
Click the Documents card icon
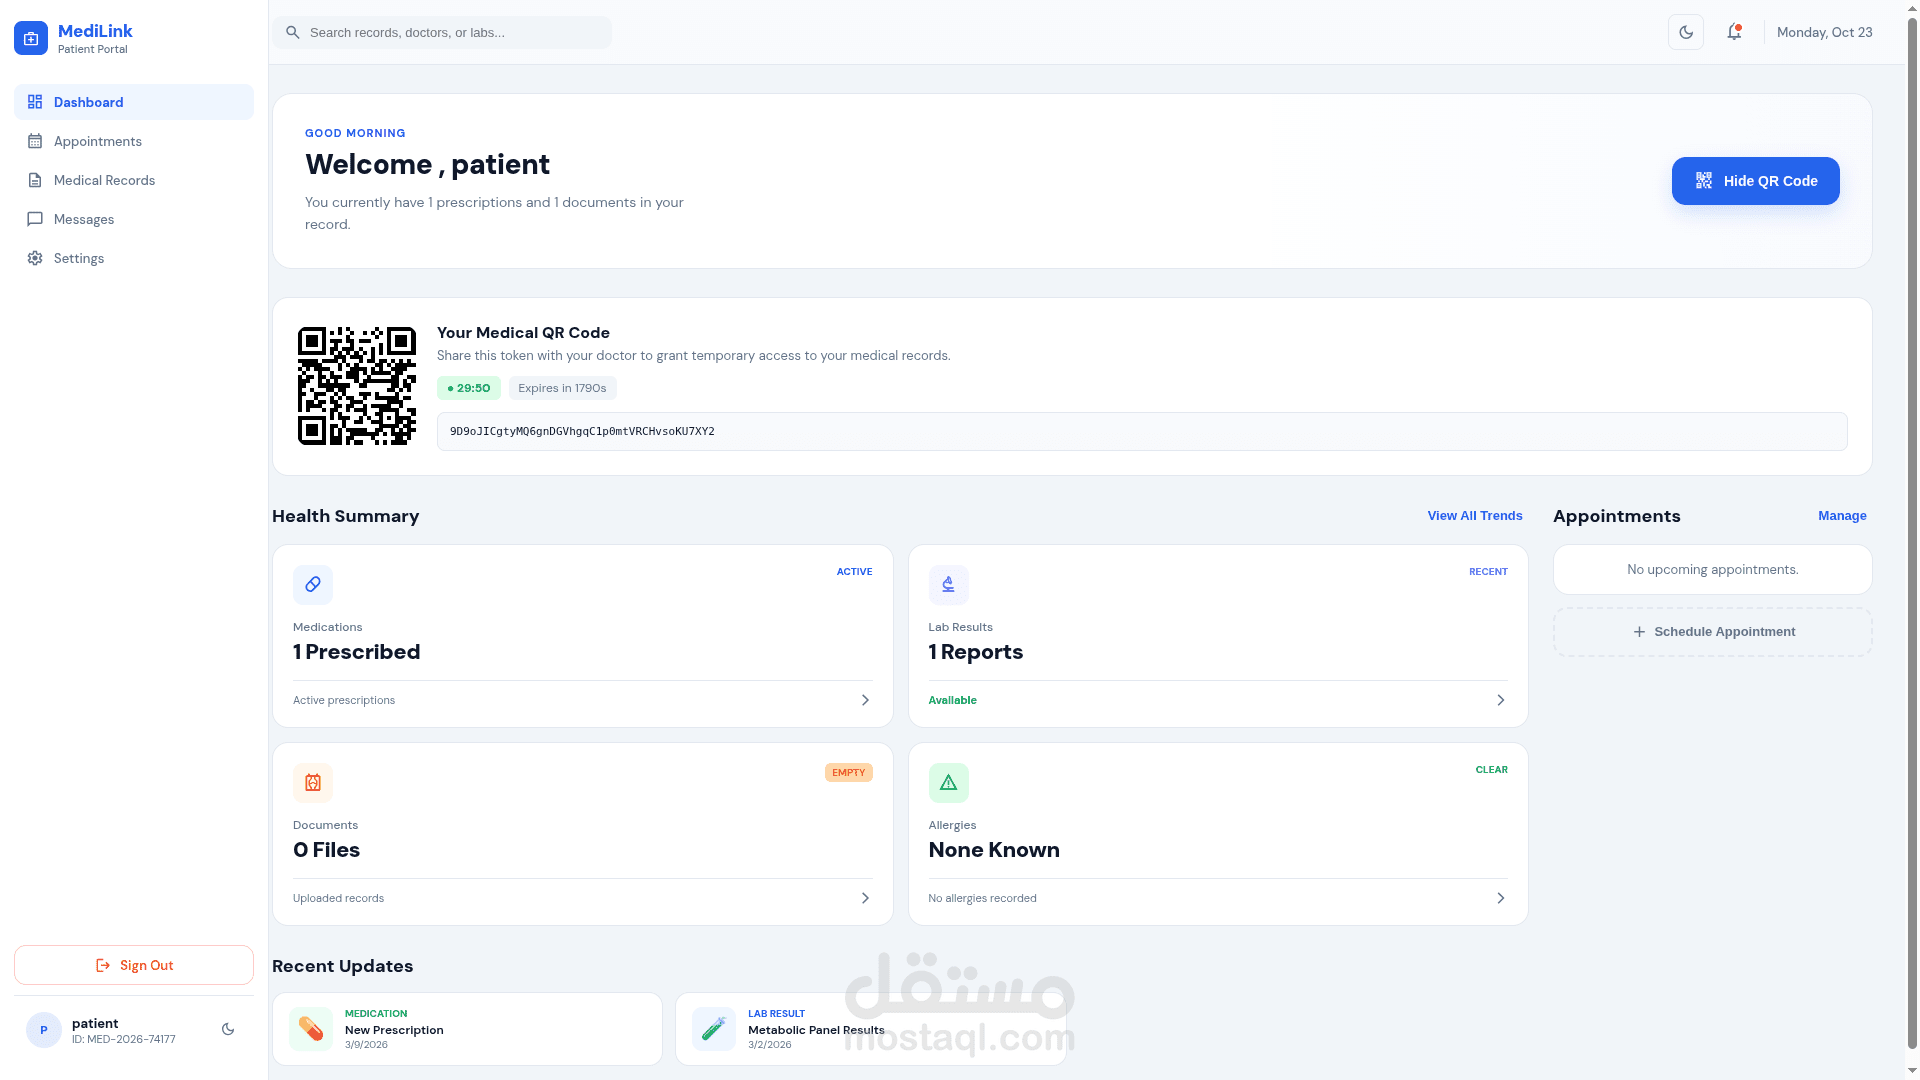pyautogui.click(x=313, y=782)
